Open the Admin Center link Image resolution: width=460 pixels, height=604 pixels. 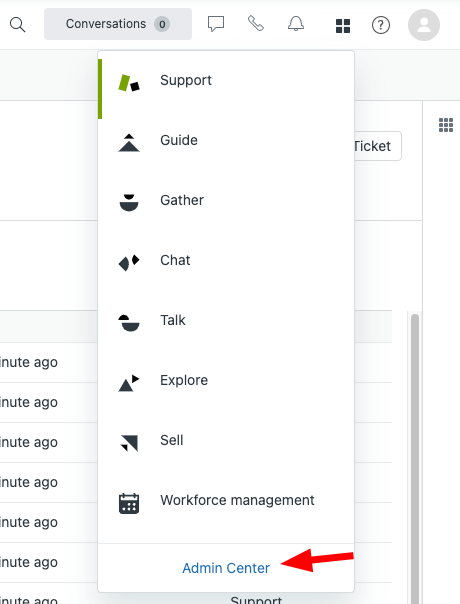coord(226,568)
